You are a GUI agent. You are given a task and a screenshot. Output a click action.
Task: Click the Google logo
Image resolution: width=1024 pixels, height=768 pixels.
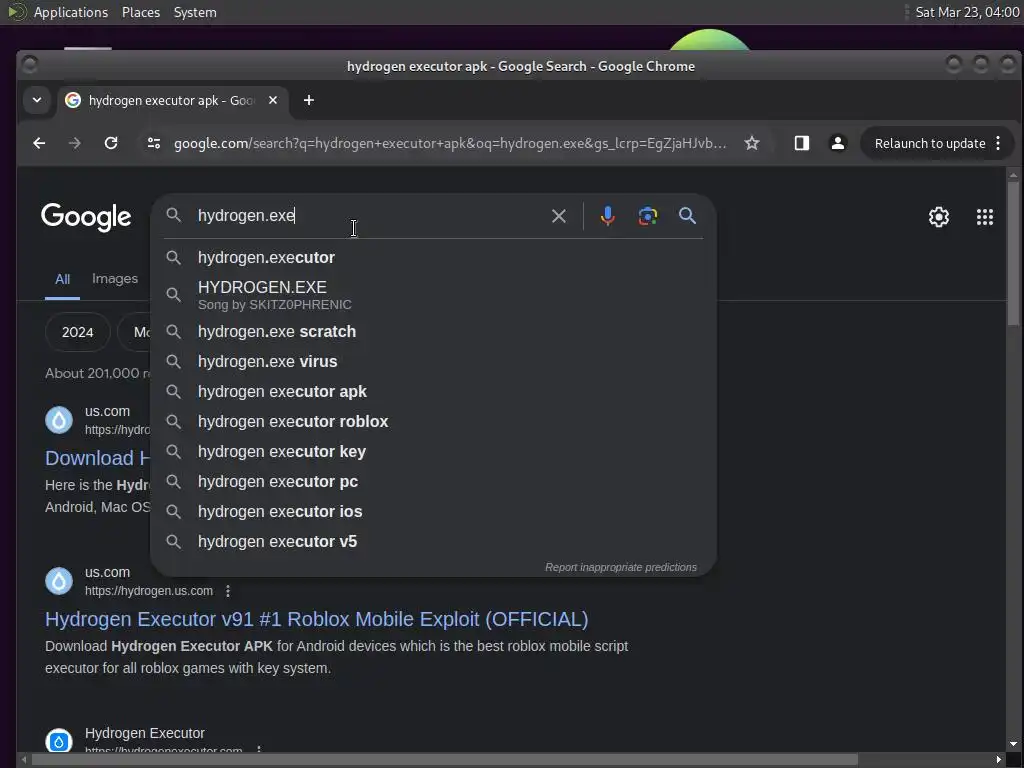pyautogui.click(x=86, y=217)
